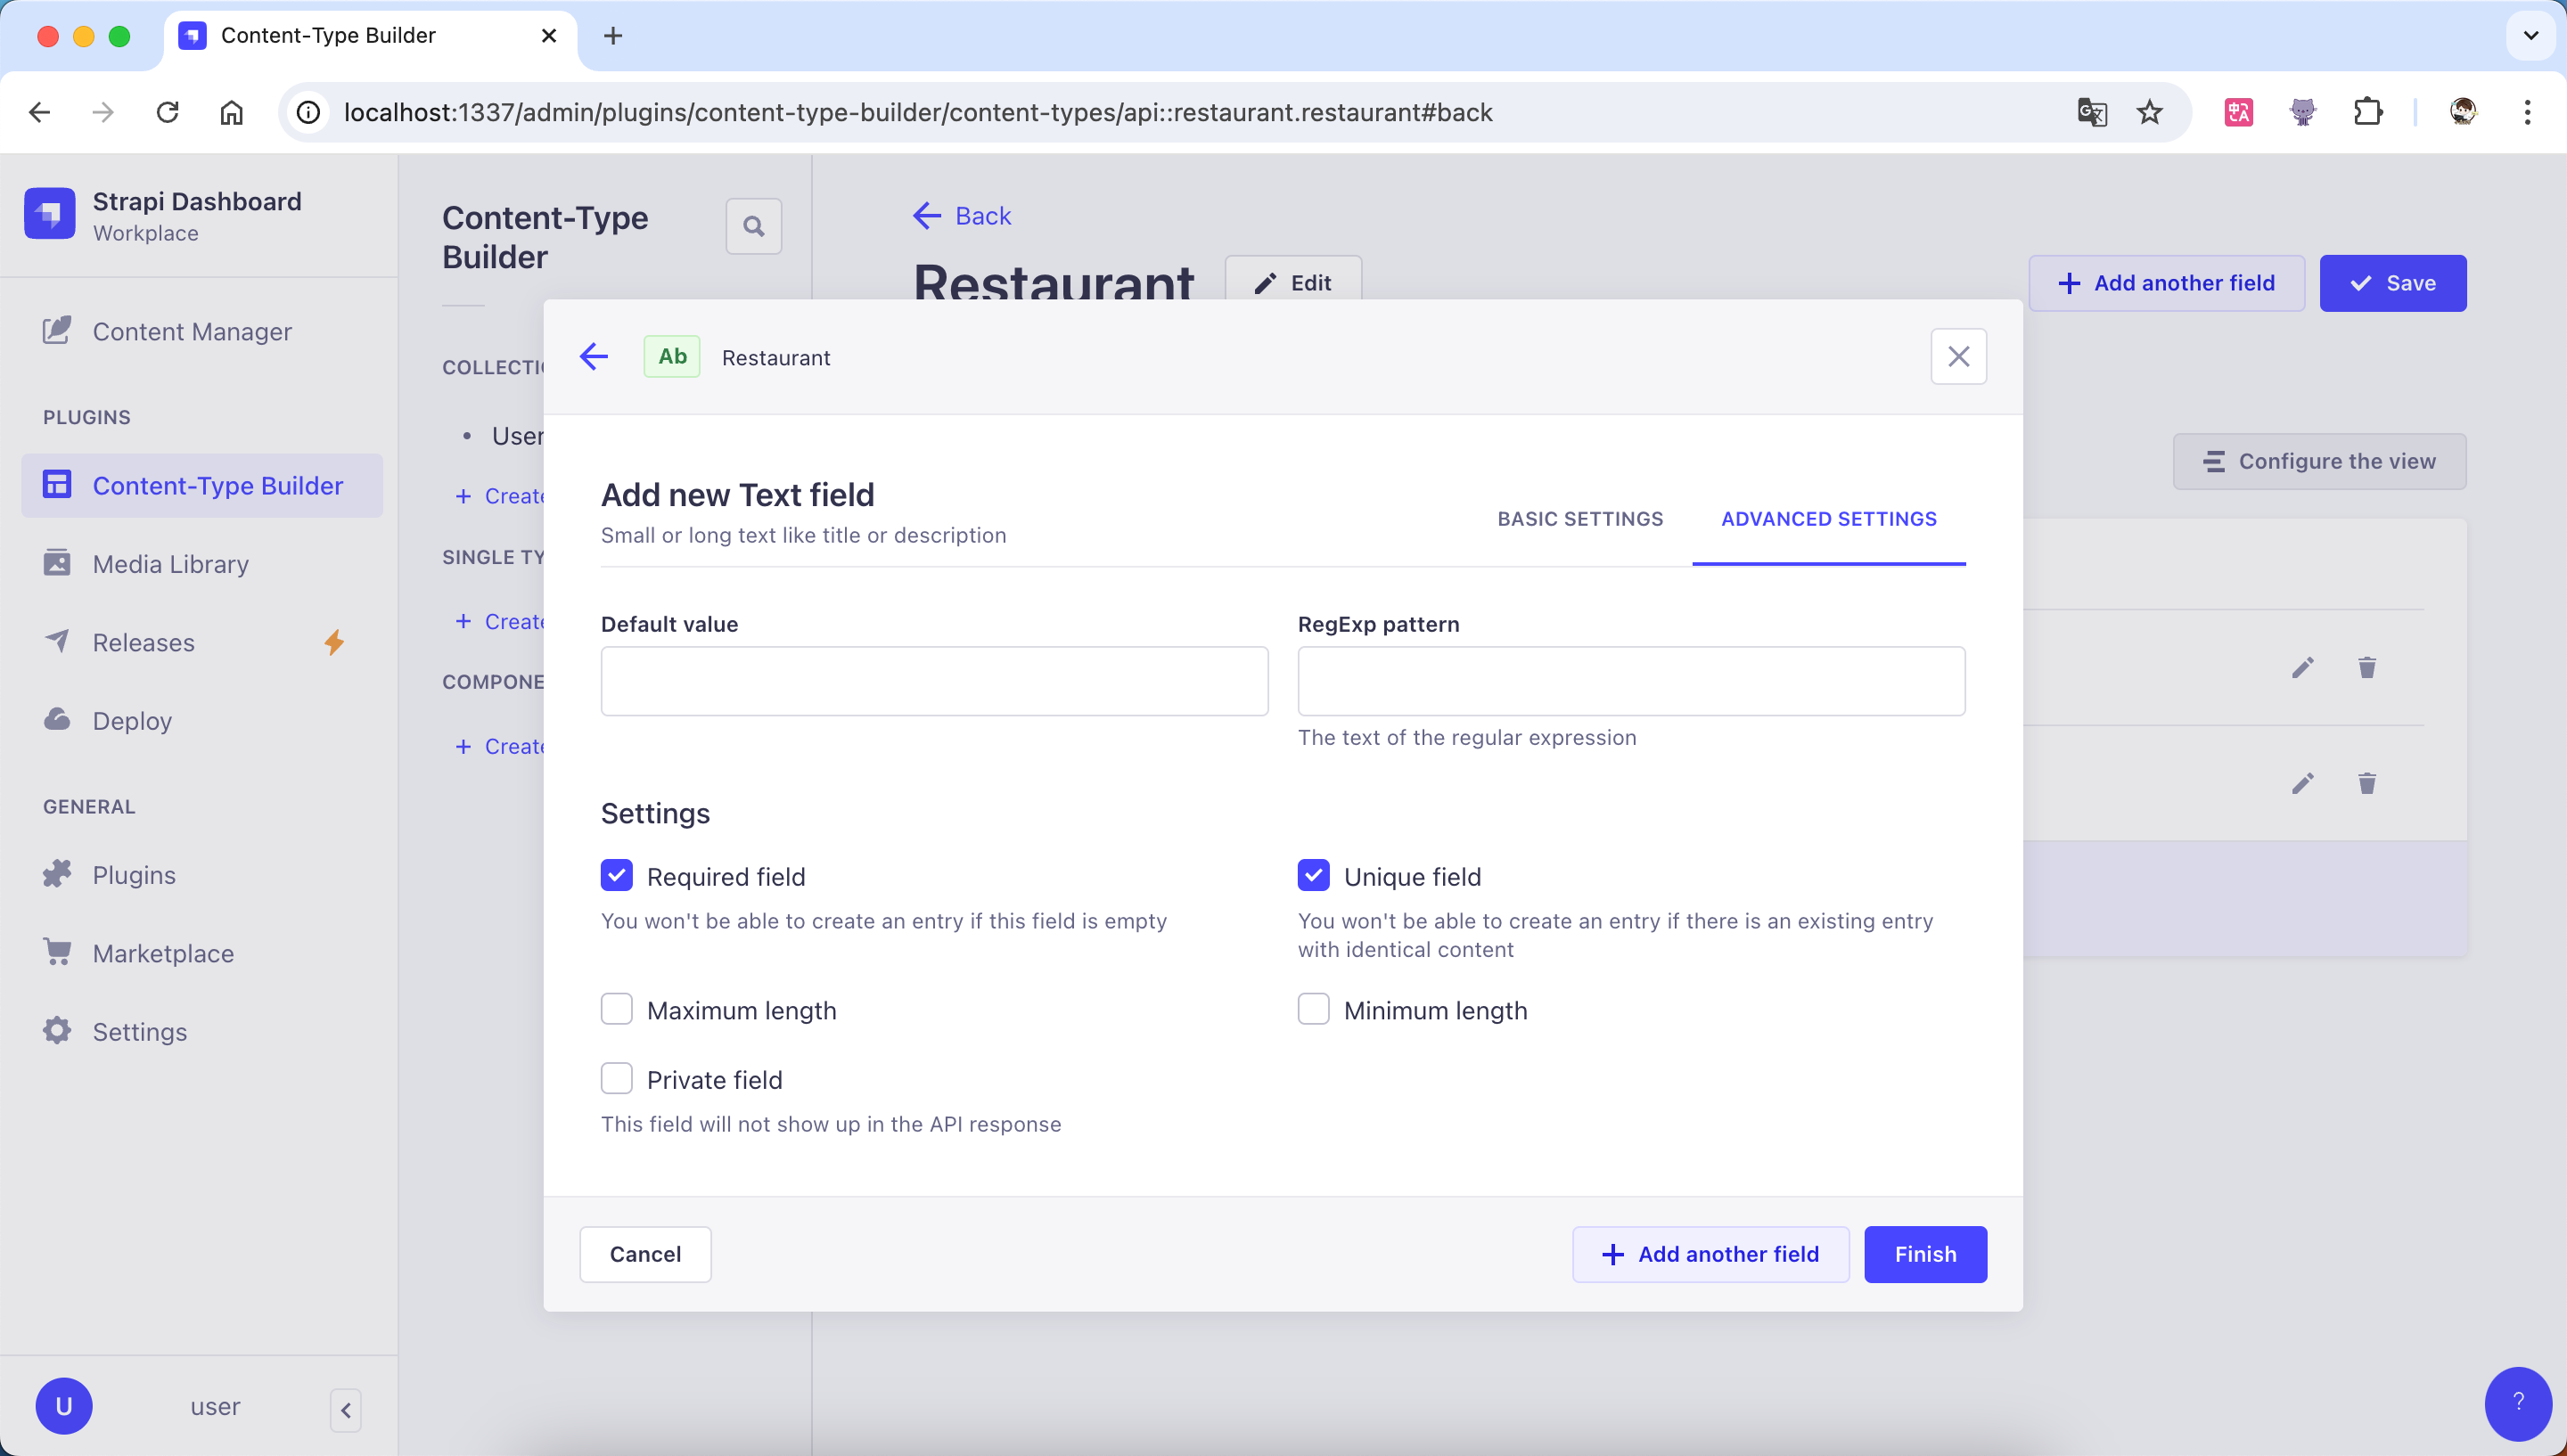Switch to Basic Settings tab
The height and width of the screenshot is (1456, 2567).
tap(1580, 519)
